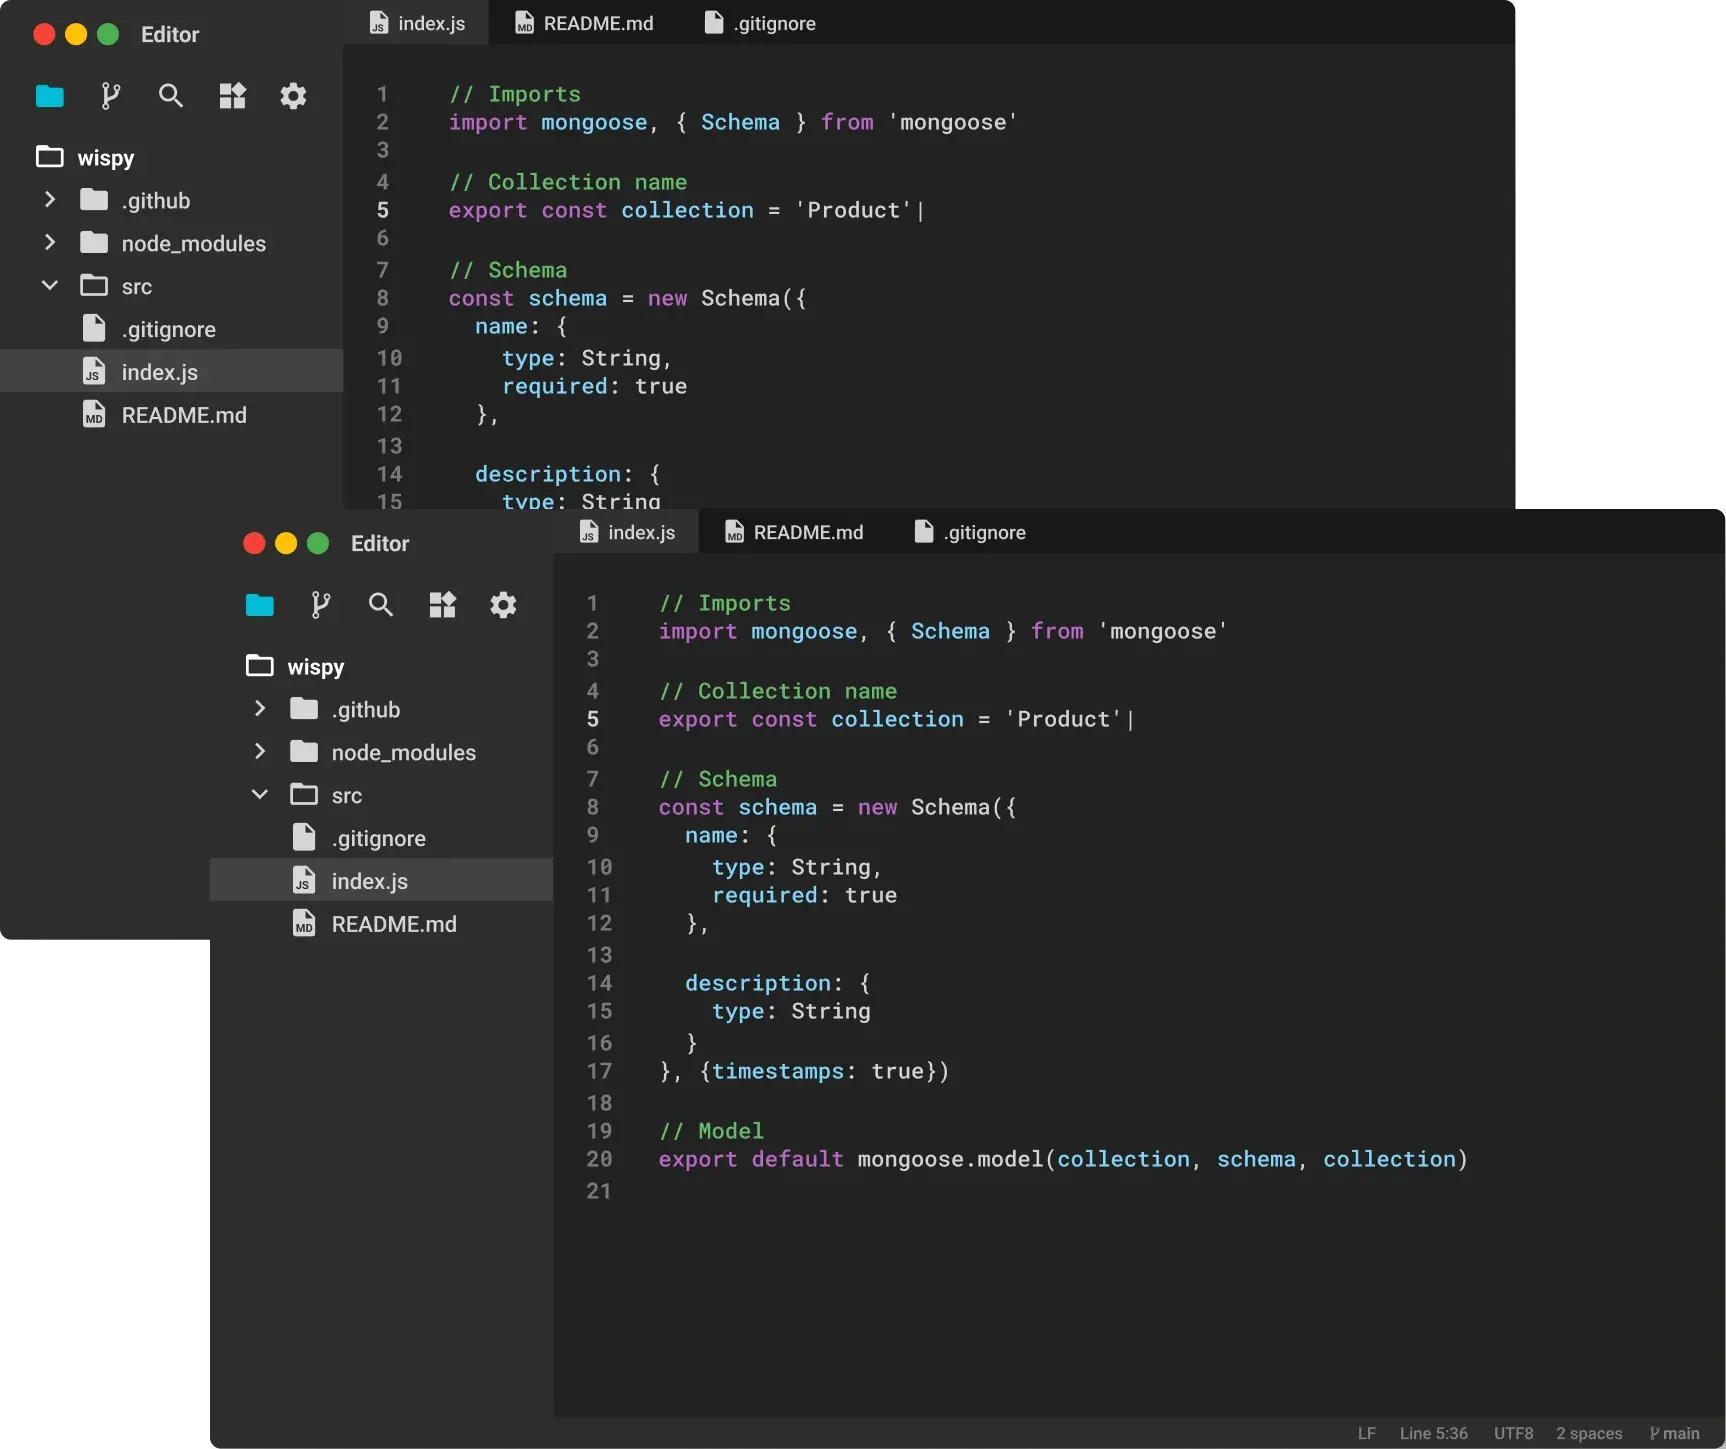Select the blue Explorer folder icon in the front window
Screen dimensions: 1726x1449
coord(260,605)
